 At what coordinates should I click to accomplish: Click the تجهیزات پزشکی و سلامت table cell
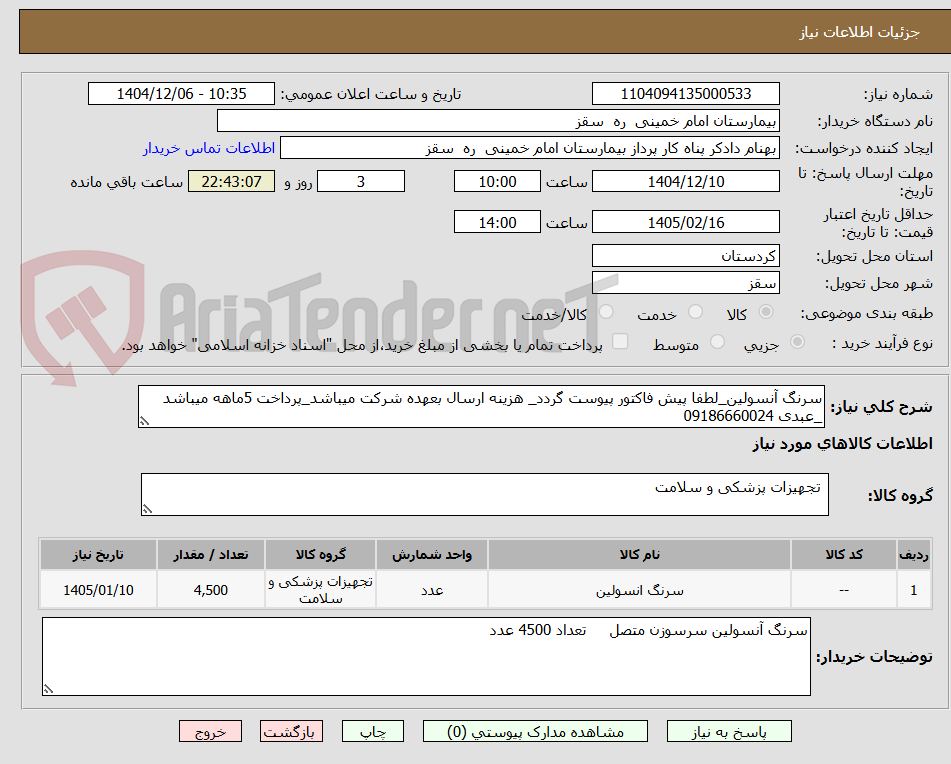pyautogui.click(x=320, y=590)
